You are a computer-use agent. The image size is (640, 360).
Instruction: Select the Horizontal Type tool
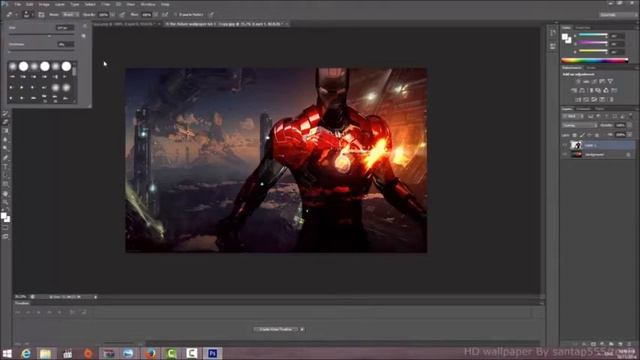point(5,166)
